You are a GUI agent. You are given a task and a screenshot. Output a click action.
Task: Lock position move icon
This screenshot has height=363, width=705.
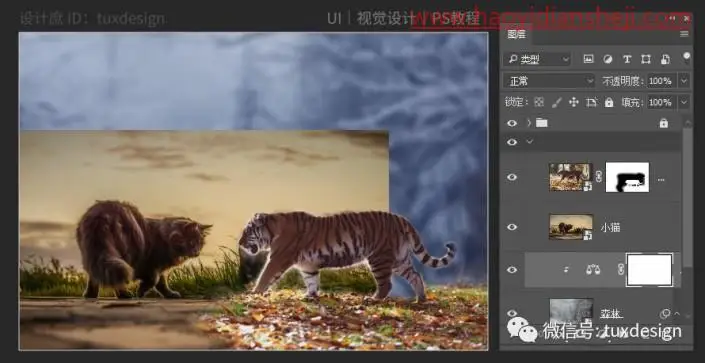573,103
